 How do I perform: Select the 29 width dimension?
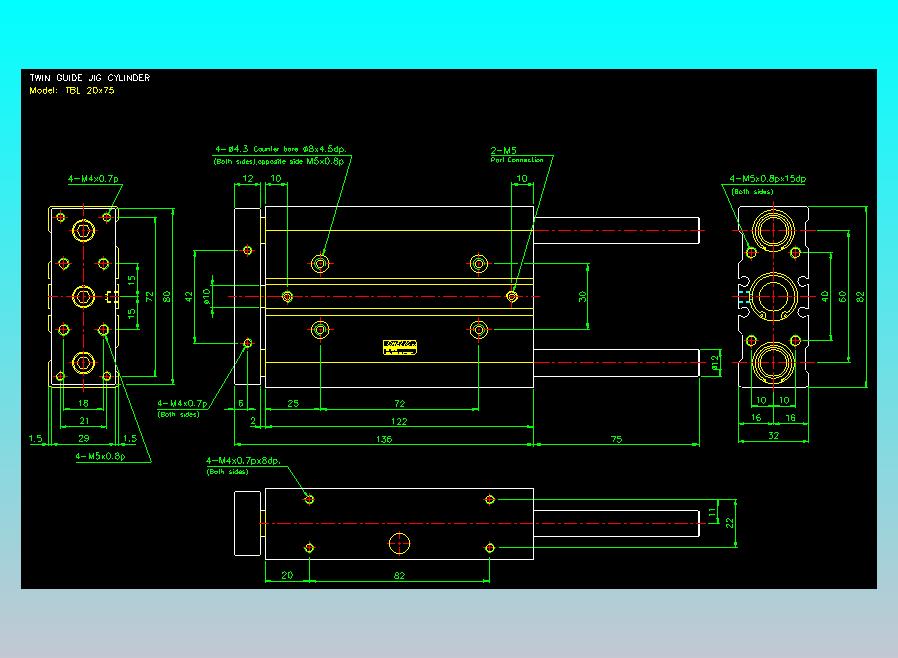[84, 439]
